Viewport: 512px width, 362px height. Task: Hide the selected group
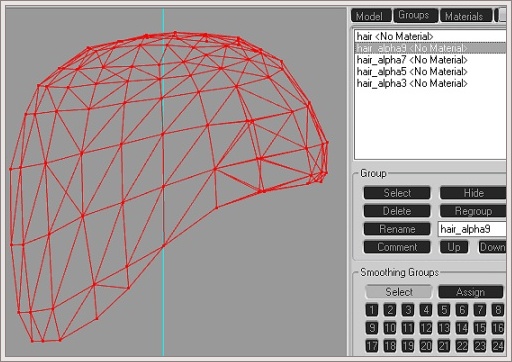473,193
